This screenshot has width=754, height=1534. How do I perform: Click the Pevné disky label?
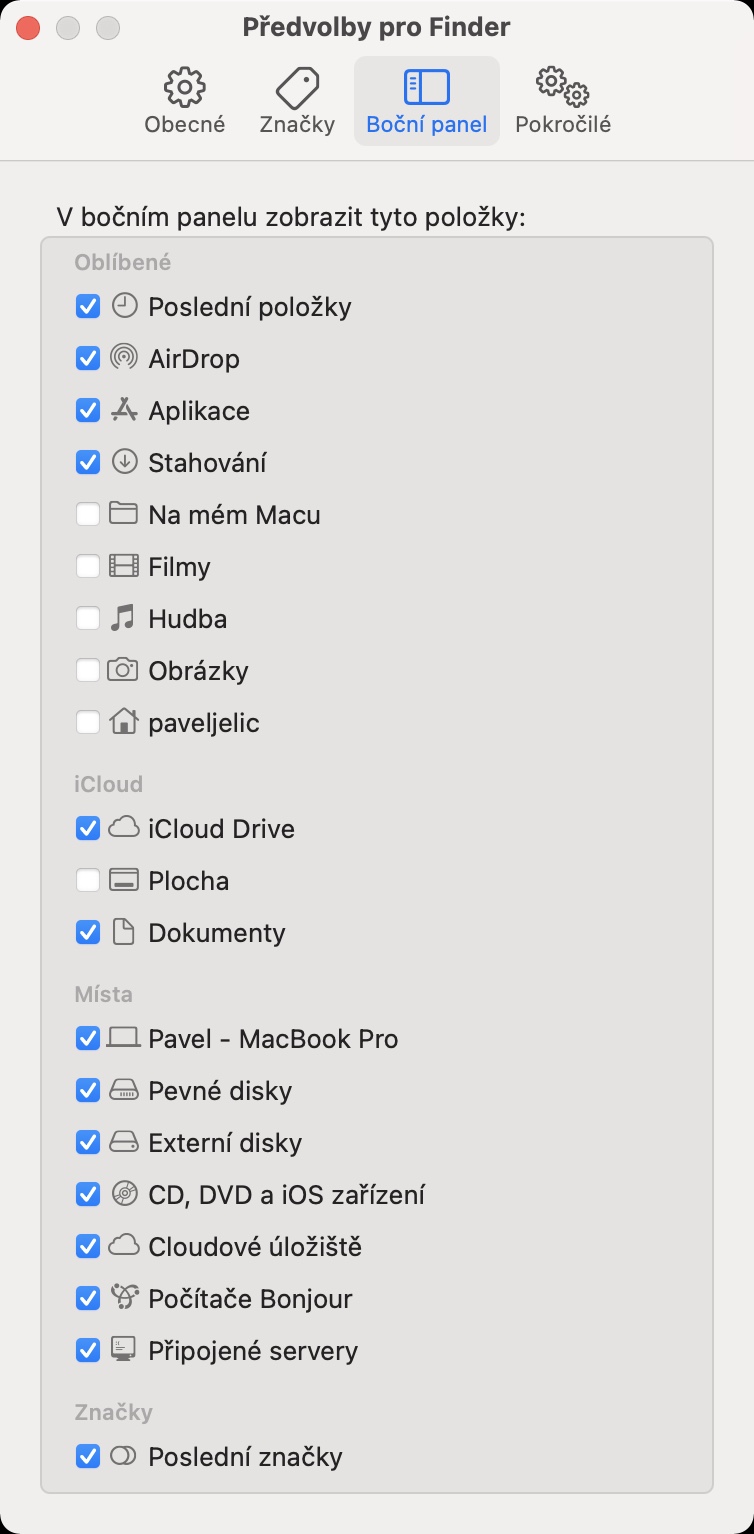point(220,1091)
